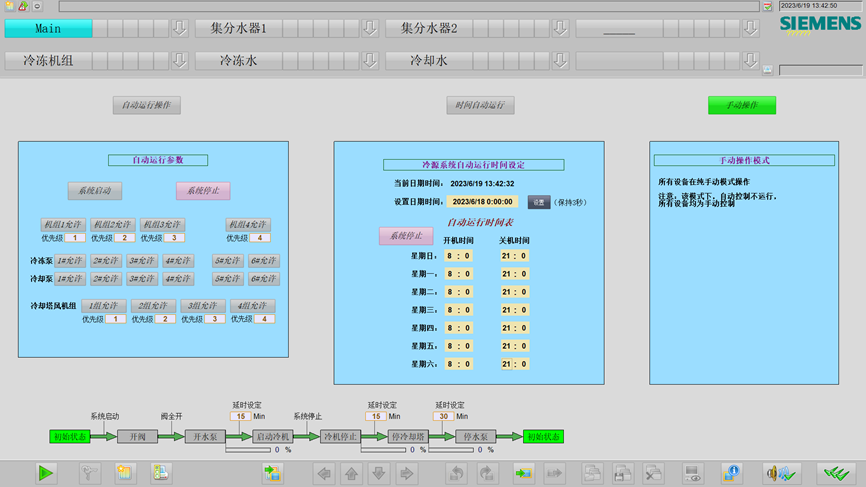Toggle the cooling tower 1组允许 button

104,306
